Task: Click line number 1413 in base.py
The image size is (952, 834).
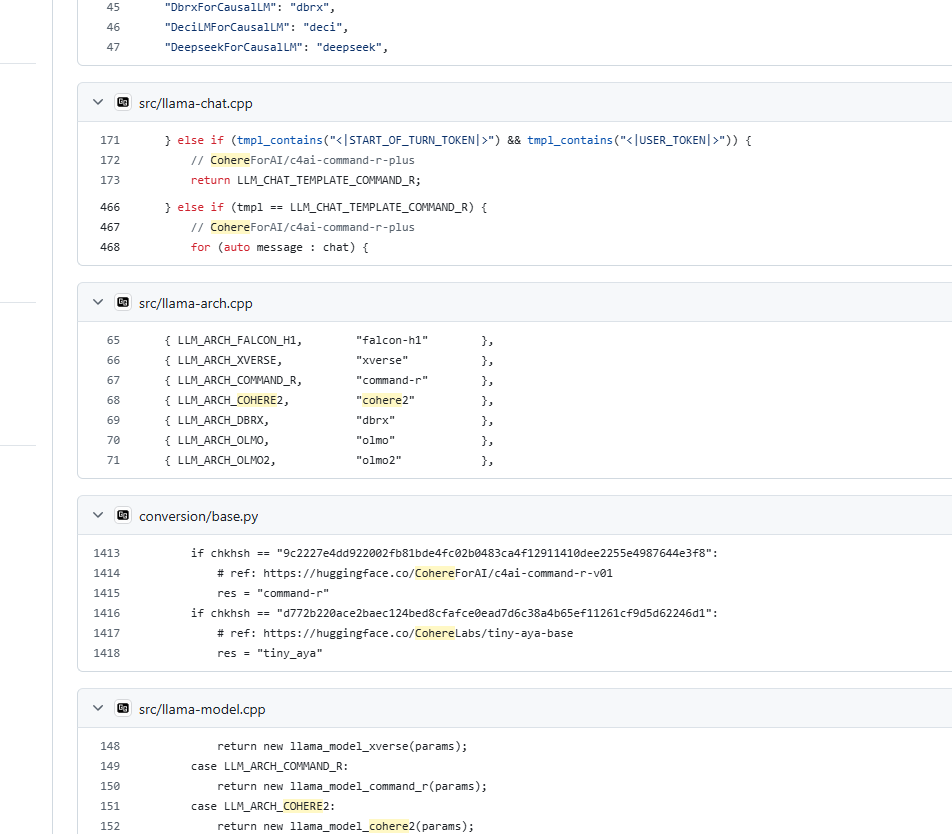Action: click(107, 553)
